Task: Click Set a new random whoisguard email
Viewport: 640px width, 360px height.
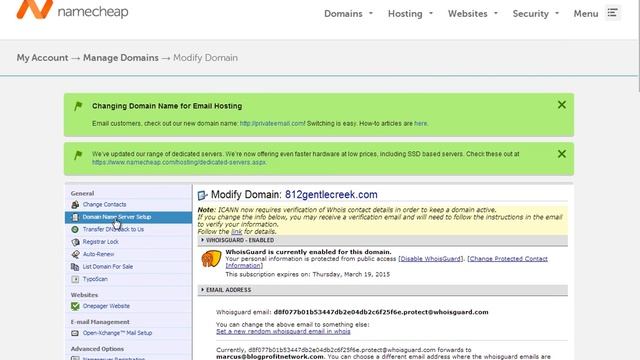Action: pyautogui.click(x=283, y=331)
